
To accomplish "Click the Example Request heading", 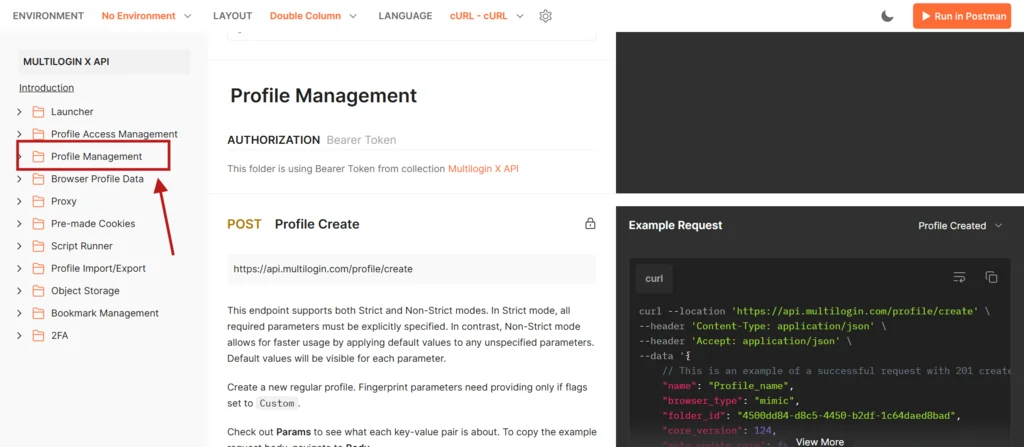I will 675,225.
